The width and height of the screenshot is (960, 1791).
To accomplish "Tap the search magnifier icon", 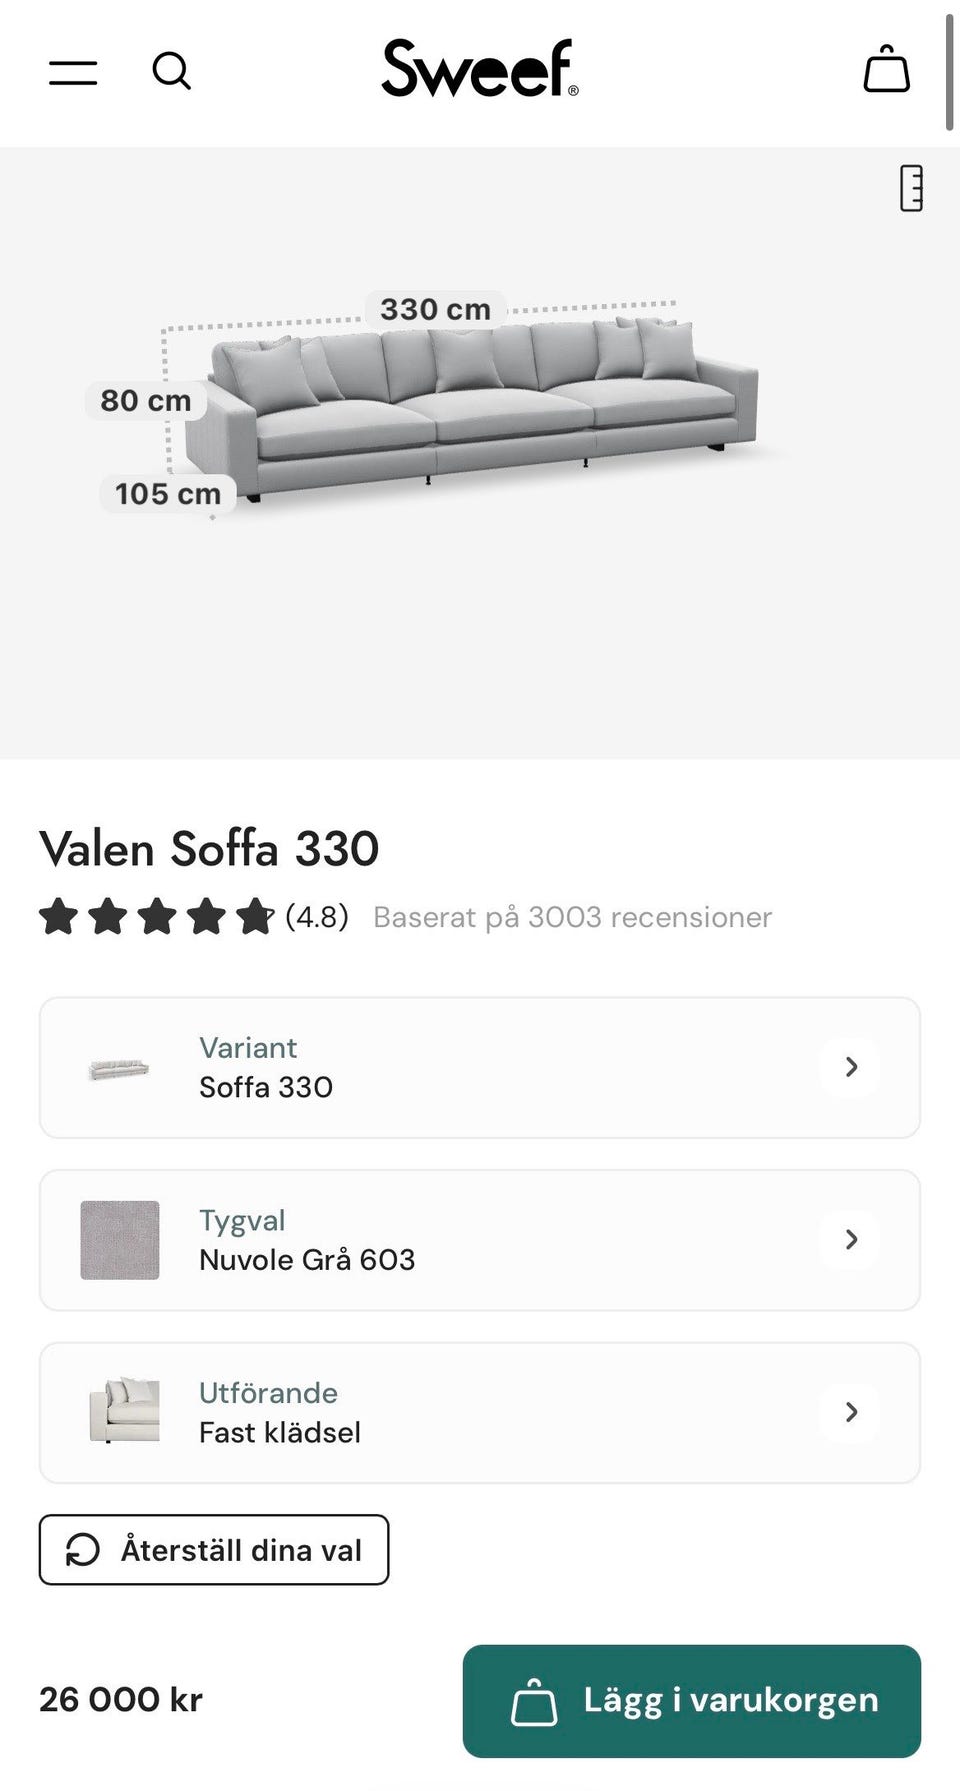I will point(171,71).
